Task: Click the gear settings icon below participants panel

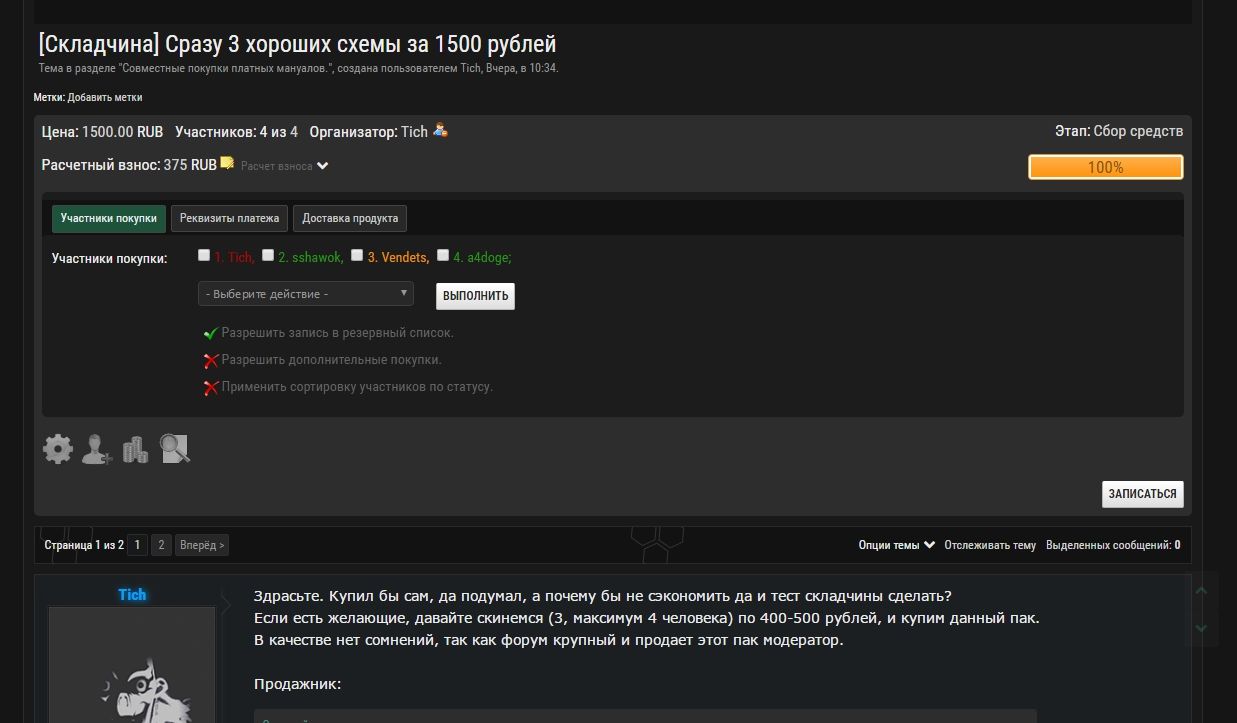Action: click(x=58, y=449)
